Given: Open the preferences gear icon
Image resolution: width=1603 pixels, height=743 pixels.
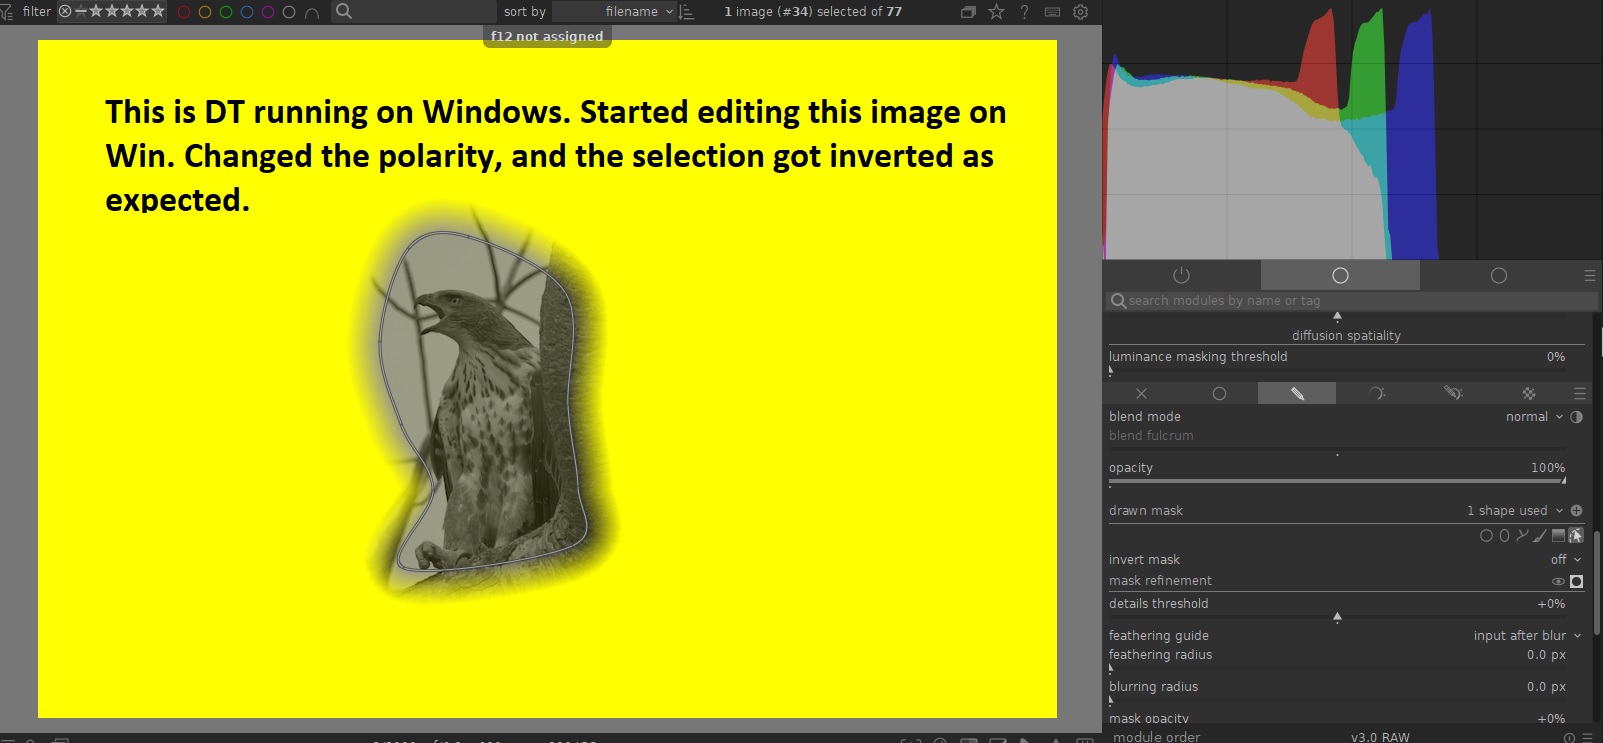Looking at the screenshot, I should [1080, 12].
